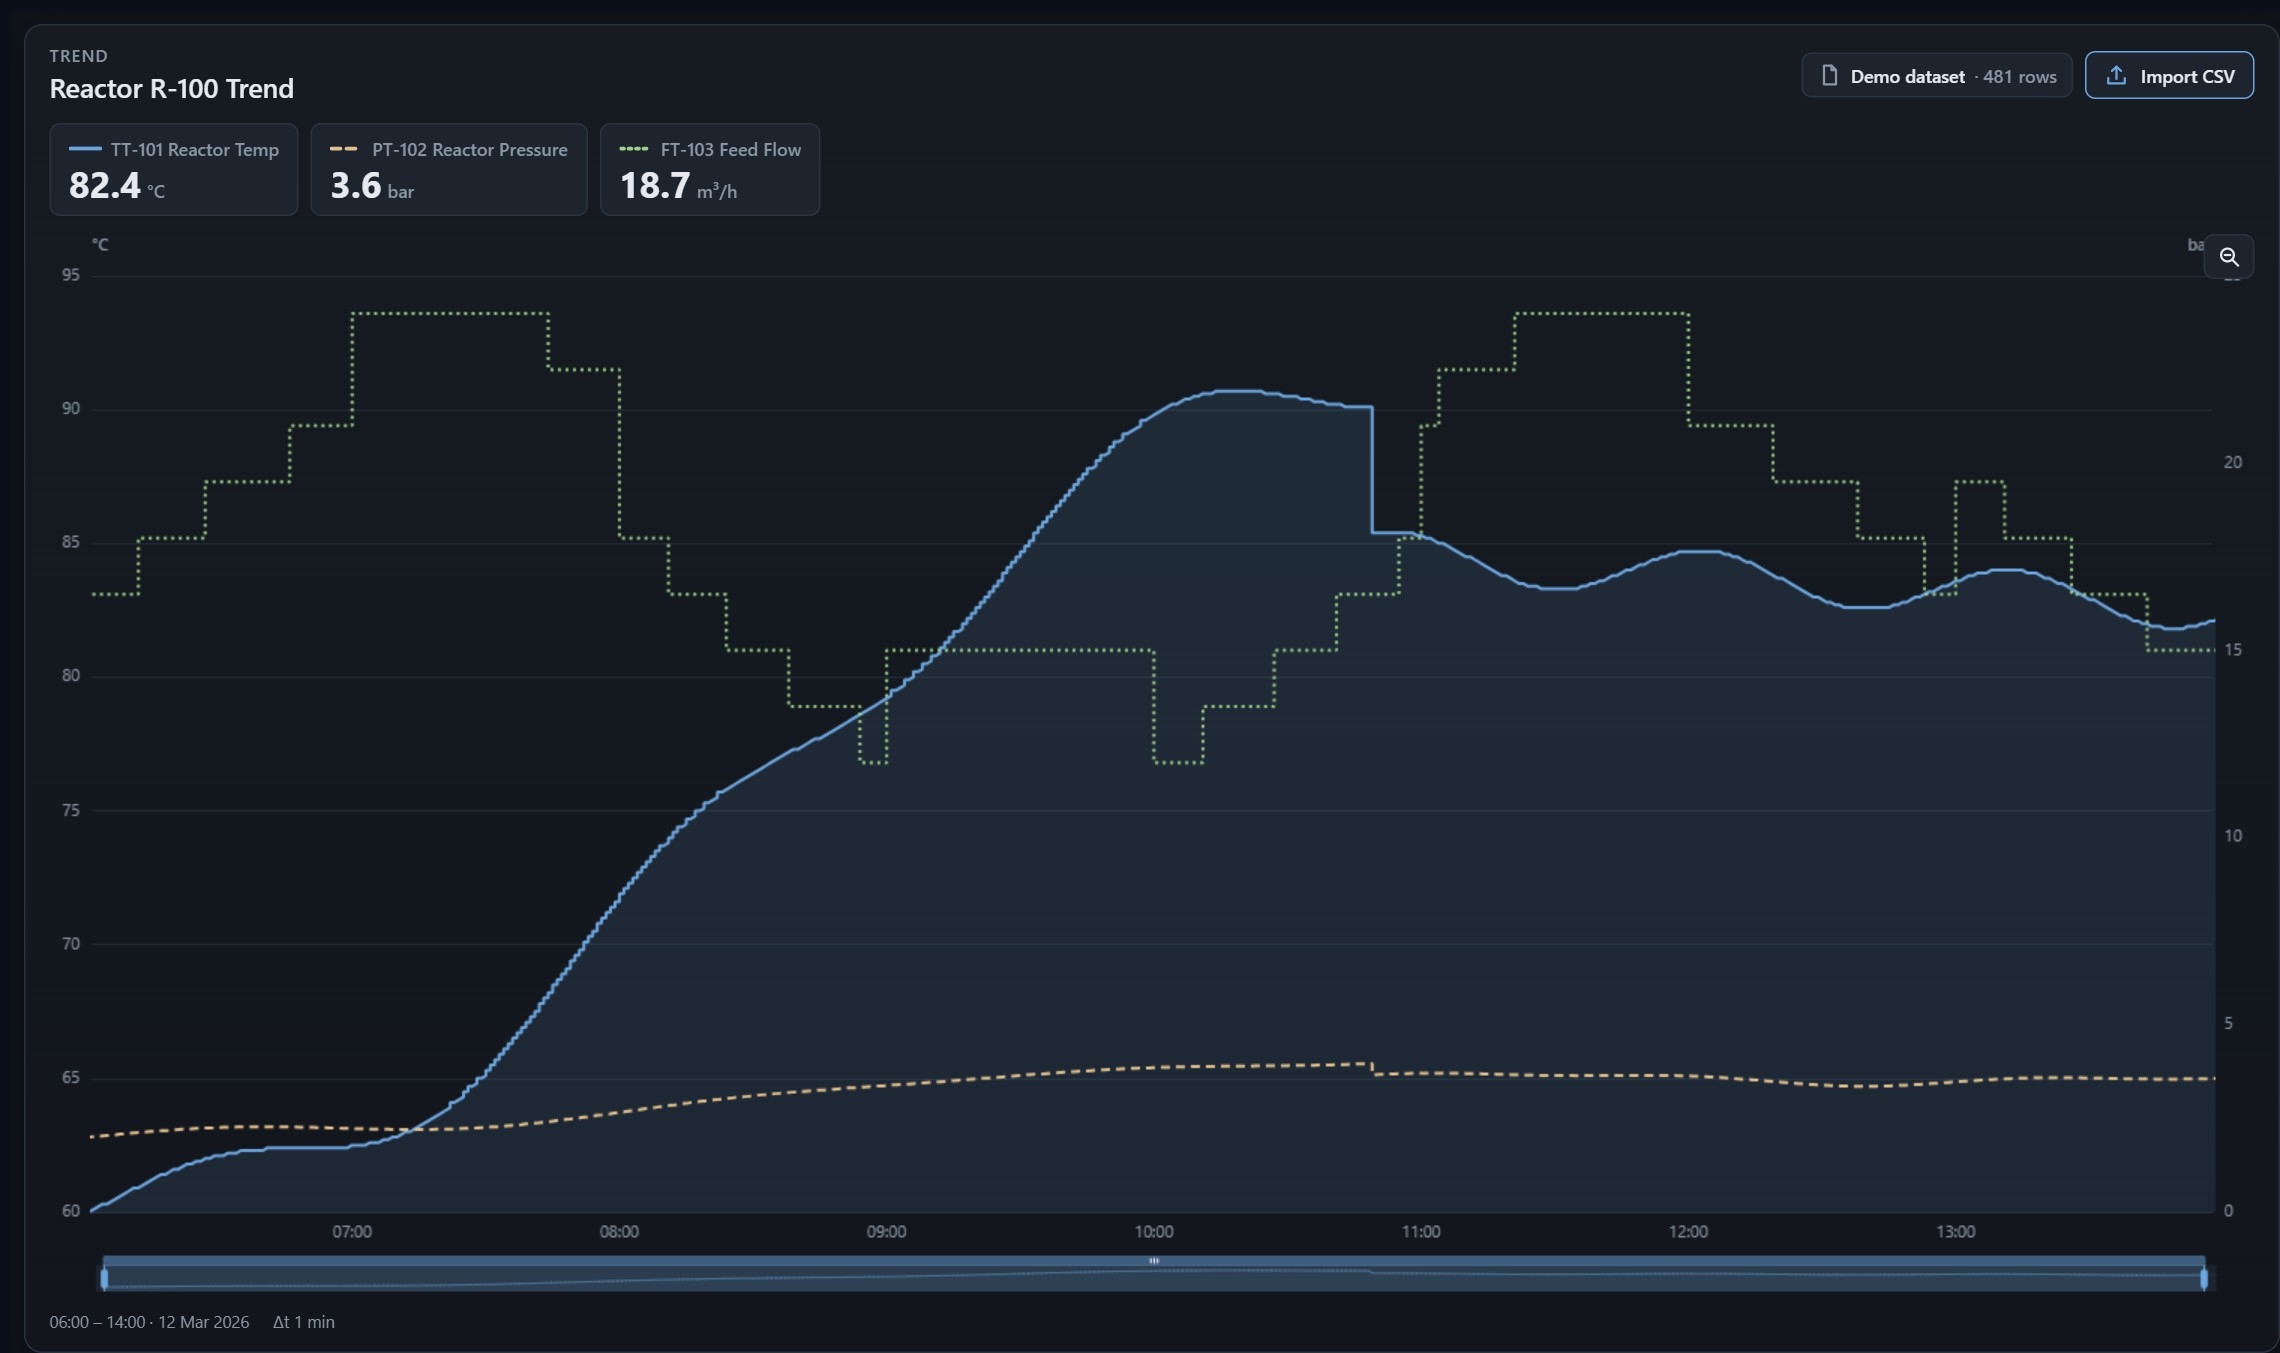Click the 90 label on temperature axis

pos(71,409)
